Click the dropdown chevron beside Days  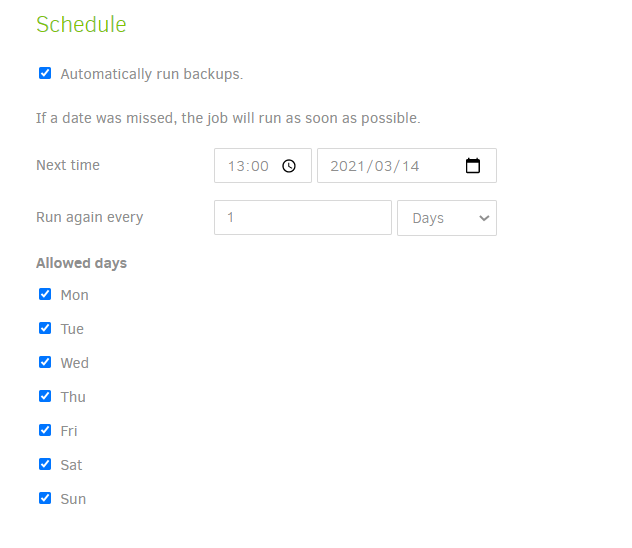tap(484, 218)
